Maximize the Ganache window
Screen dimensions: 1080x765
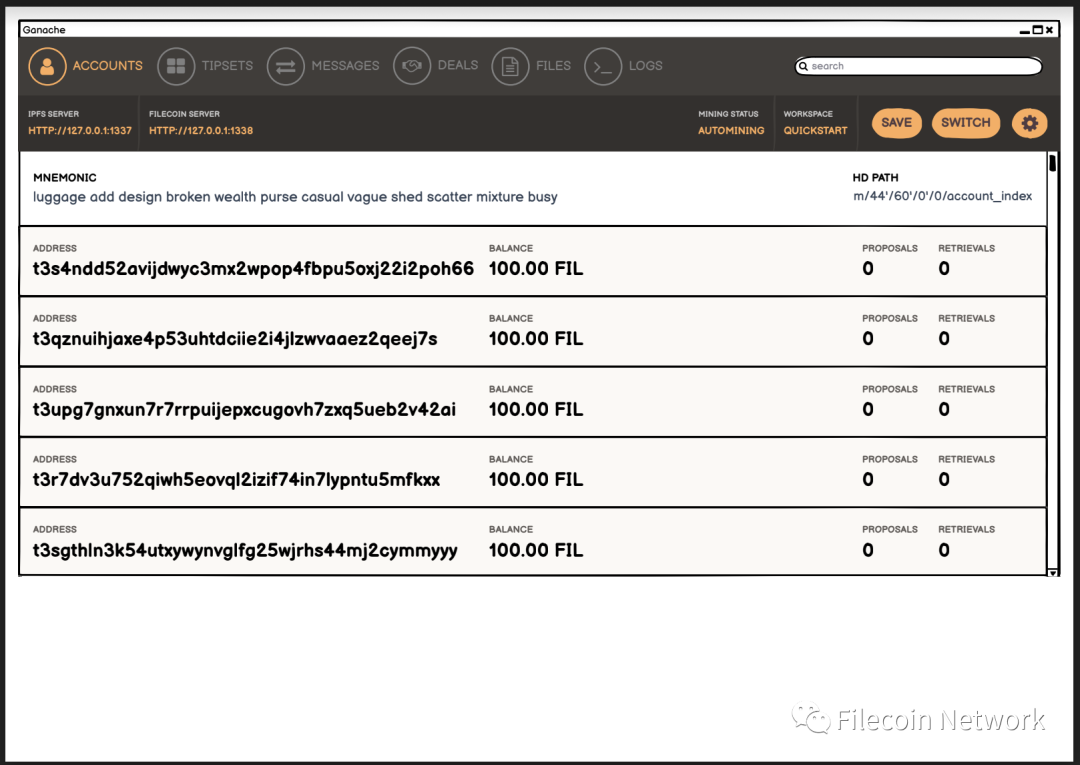tap(1037, 30)
